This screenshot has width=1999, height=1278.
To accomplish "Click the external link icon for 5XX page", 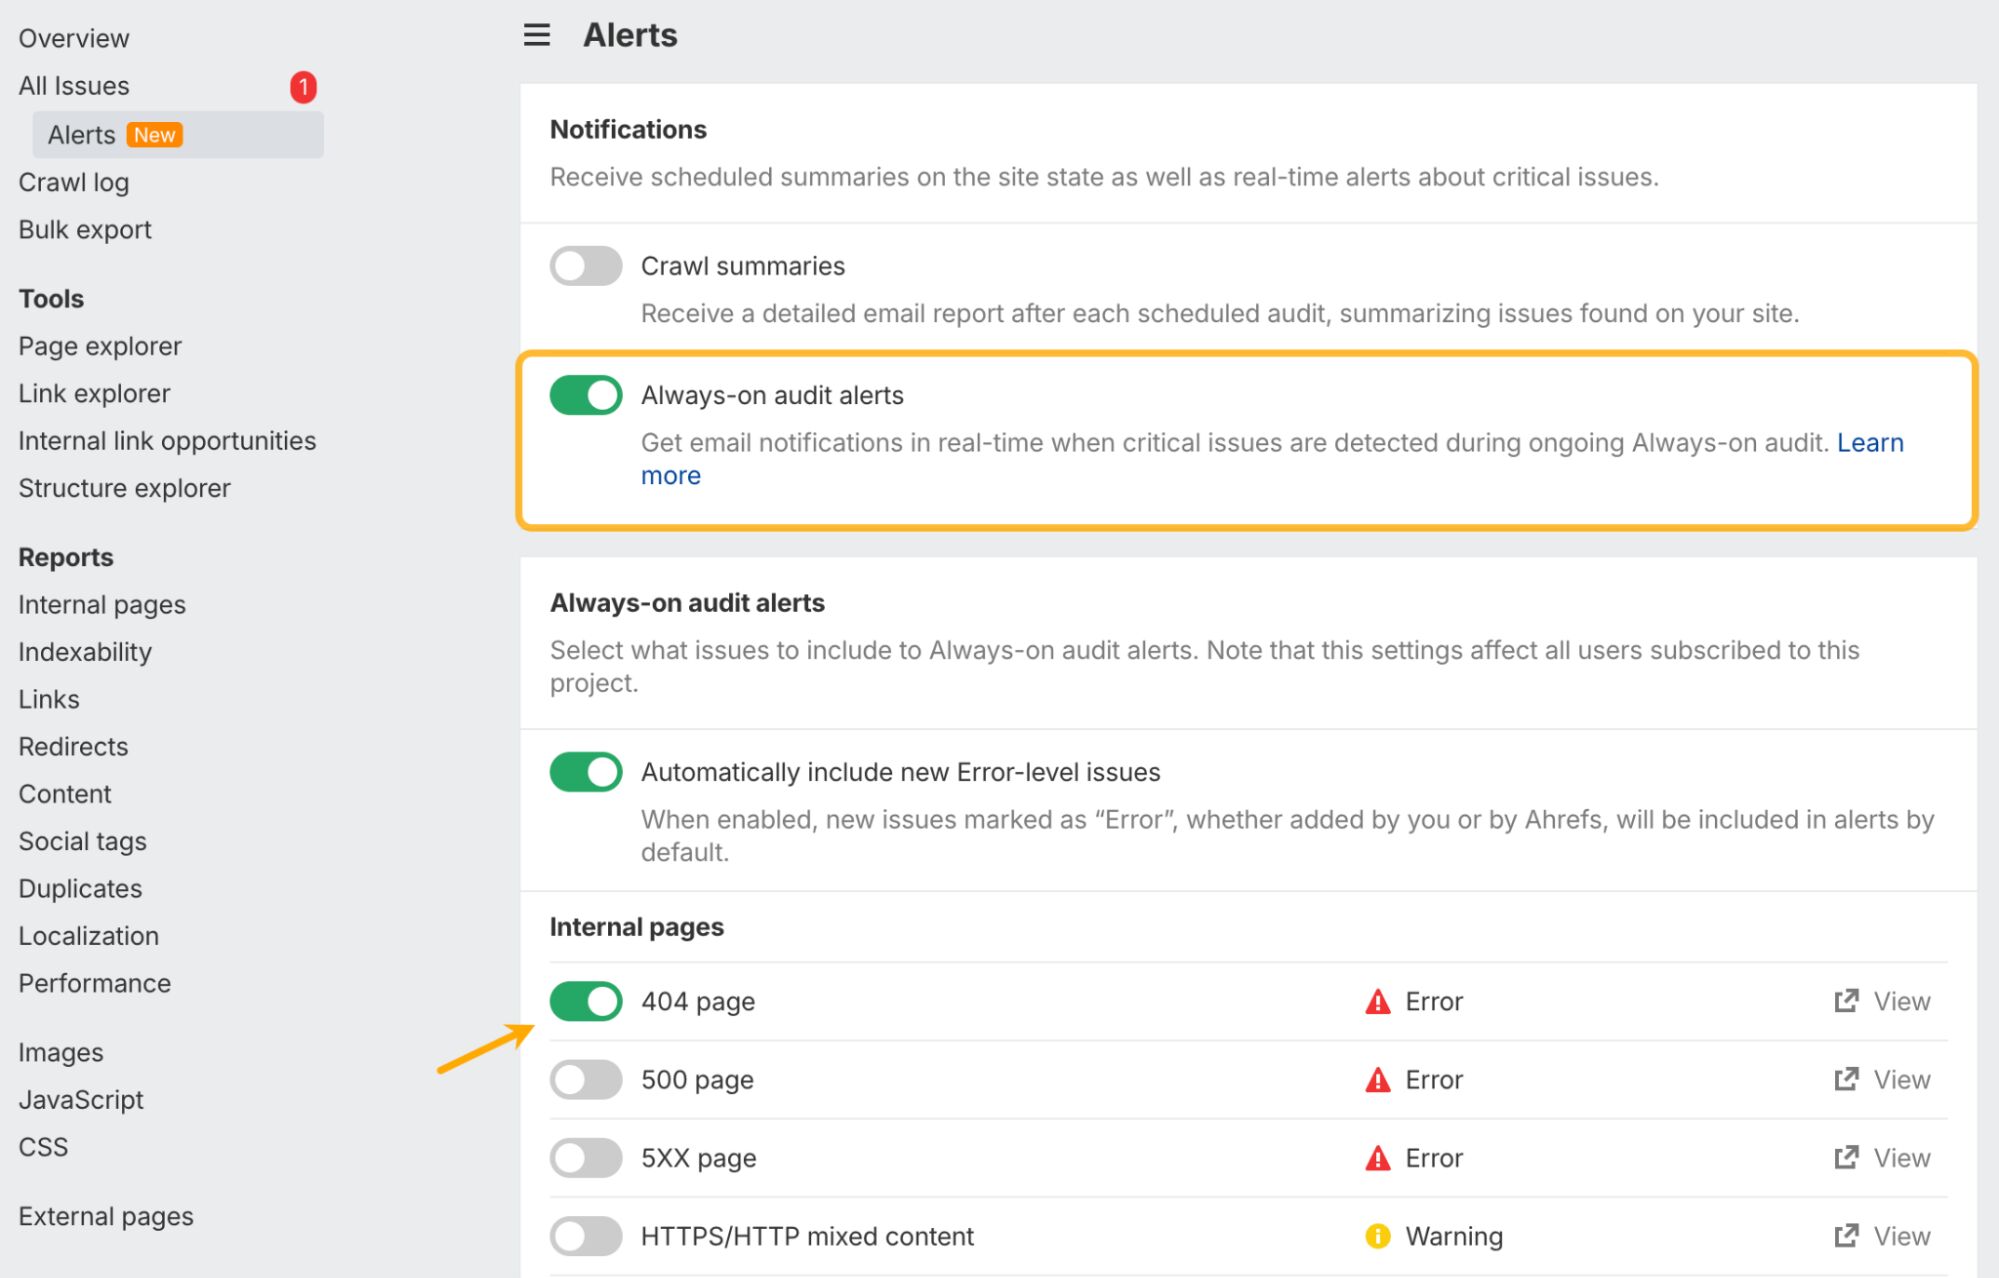I will pyautogui.click(x=1846, y=1158).
